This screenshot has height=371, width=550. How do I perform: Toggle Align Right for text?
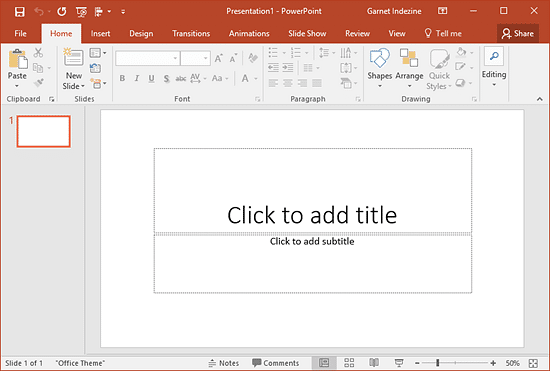302,83
